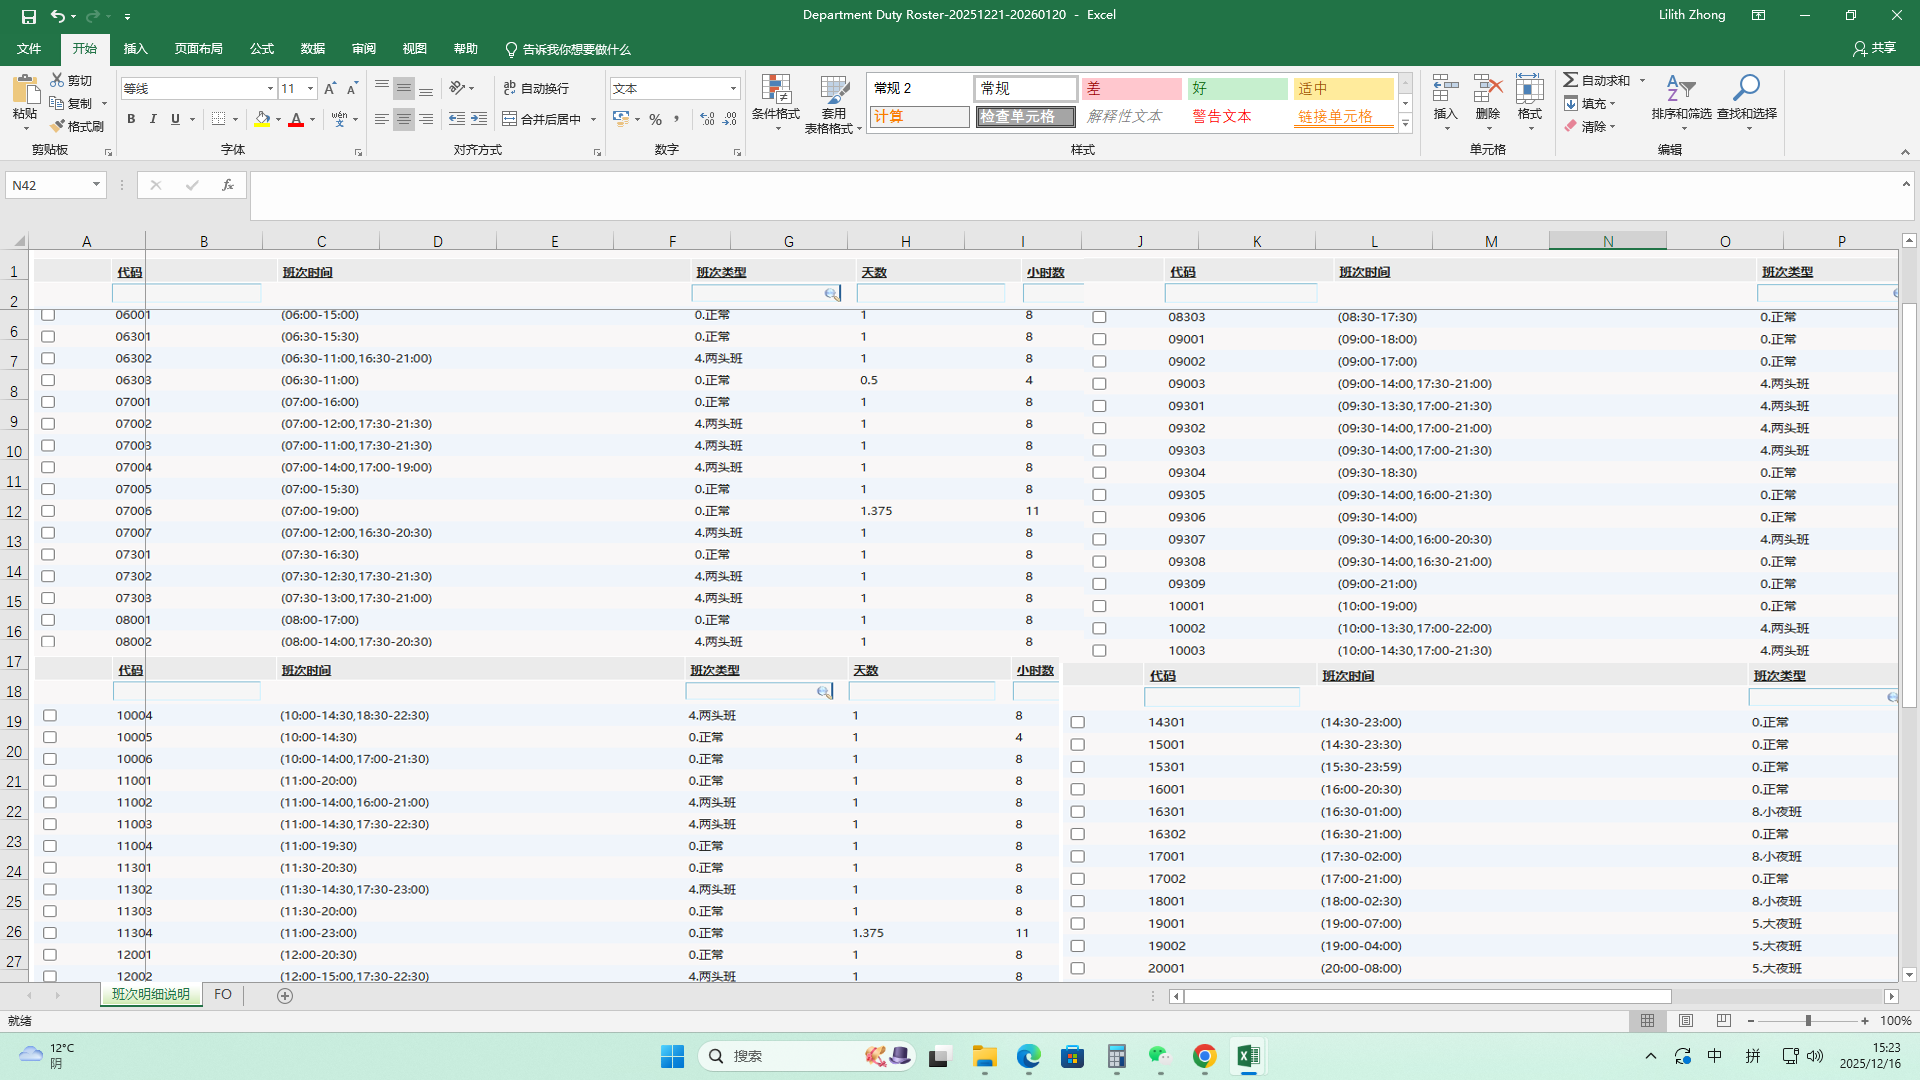Open Excel from the Windows taskbar
The height and width of the screenshot is (1080, 1920).
click(1248, 1056)
